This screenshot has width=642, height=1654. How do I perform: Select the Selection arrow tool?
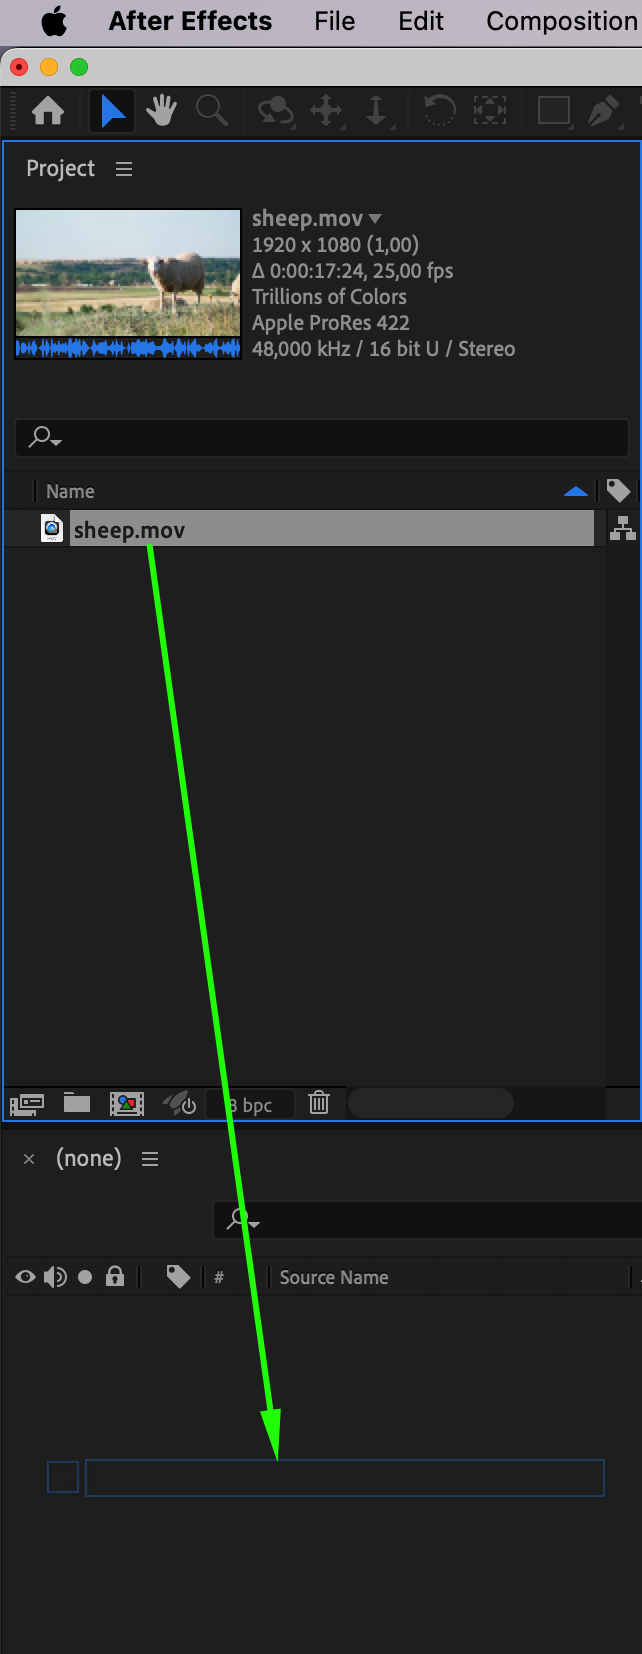[113, 111]
